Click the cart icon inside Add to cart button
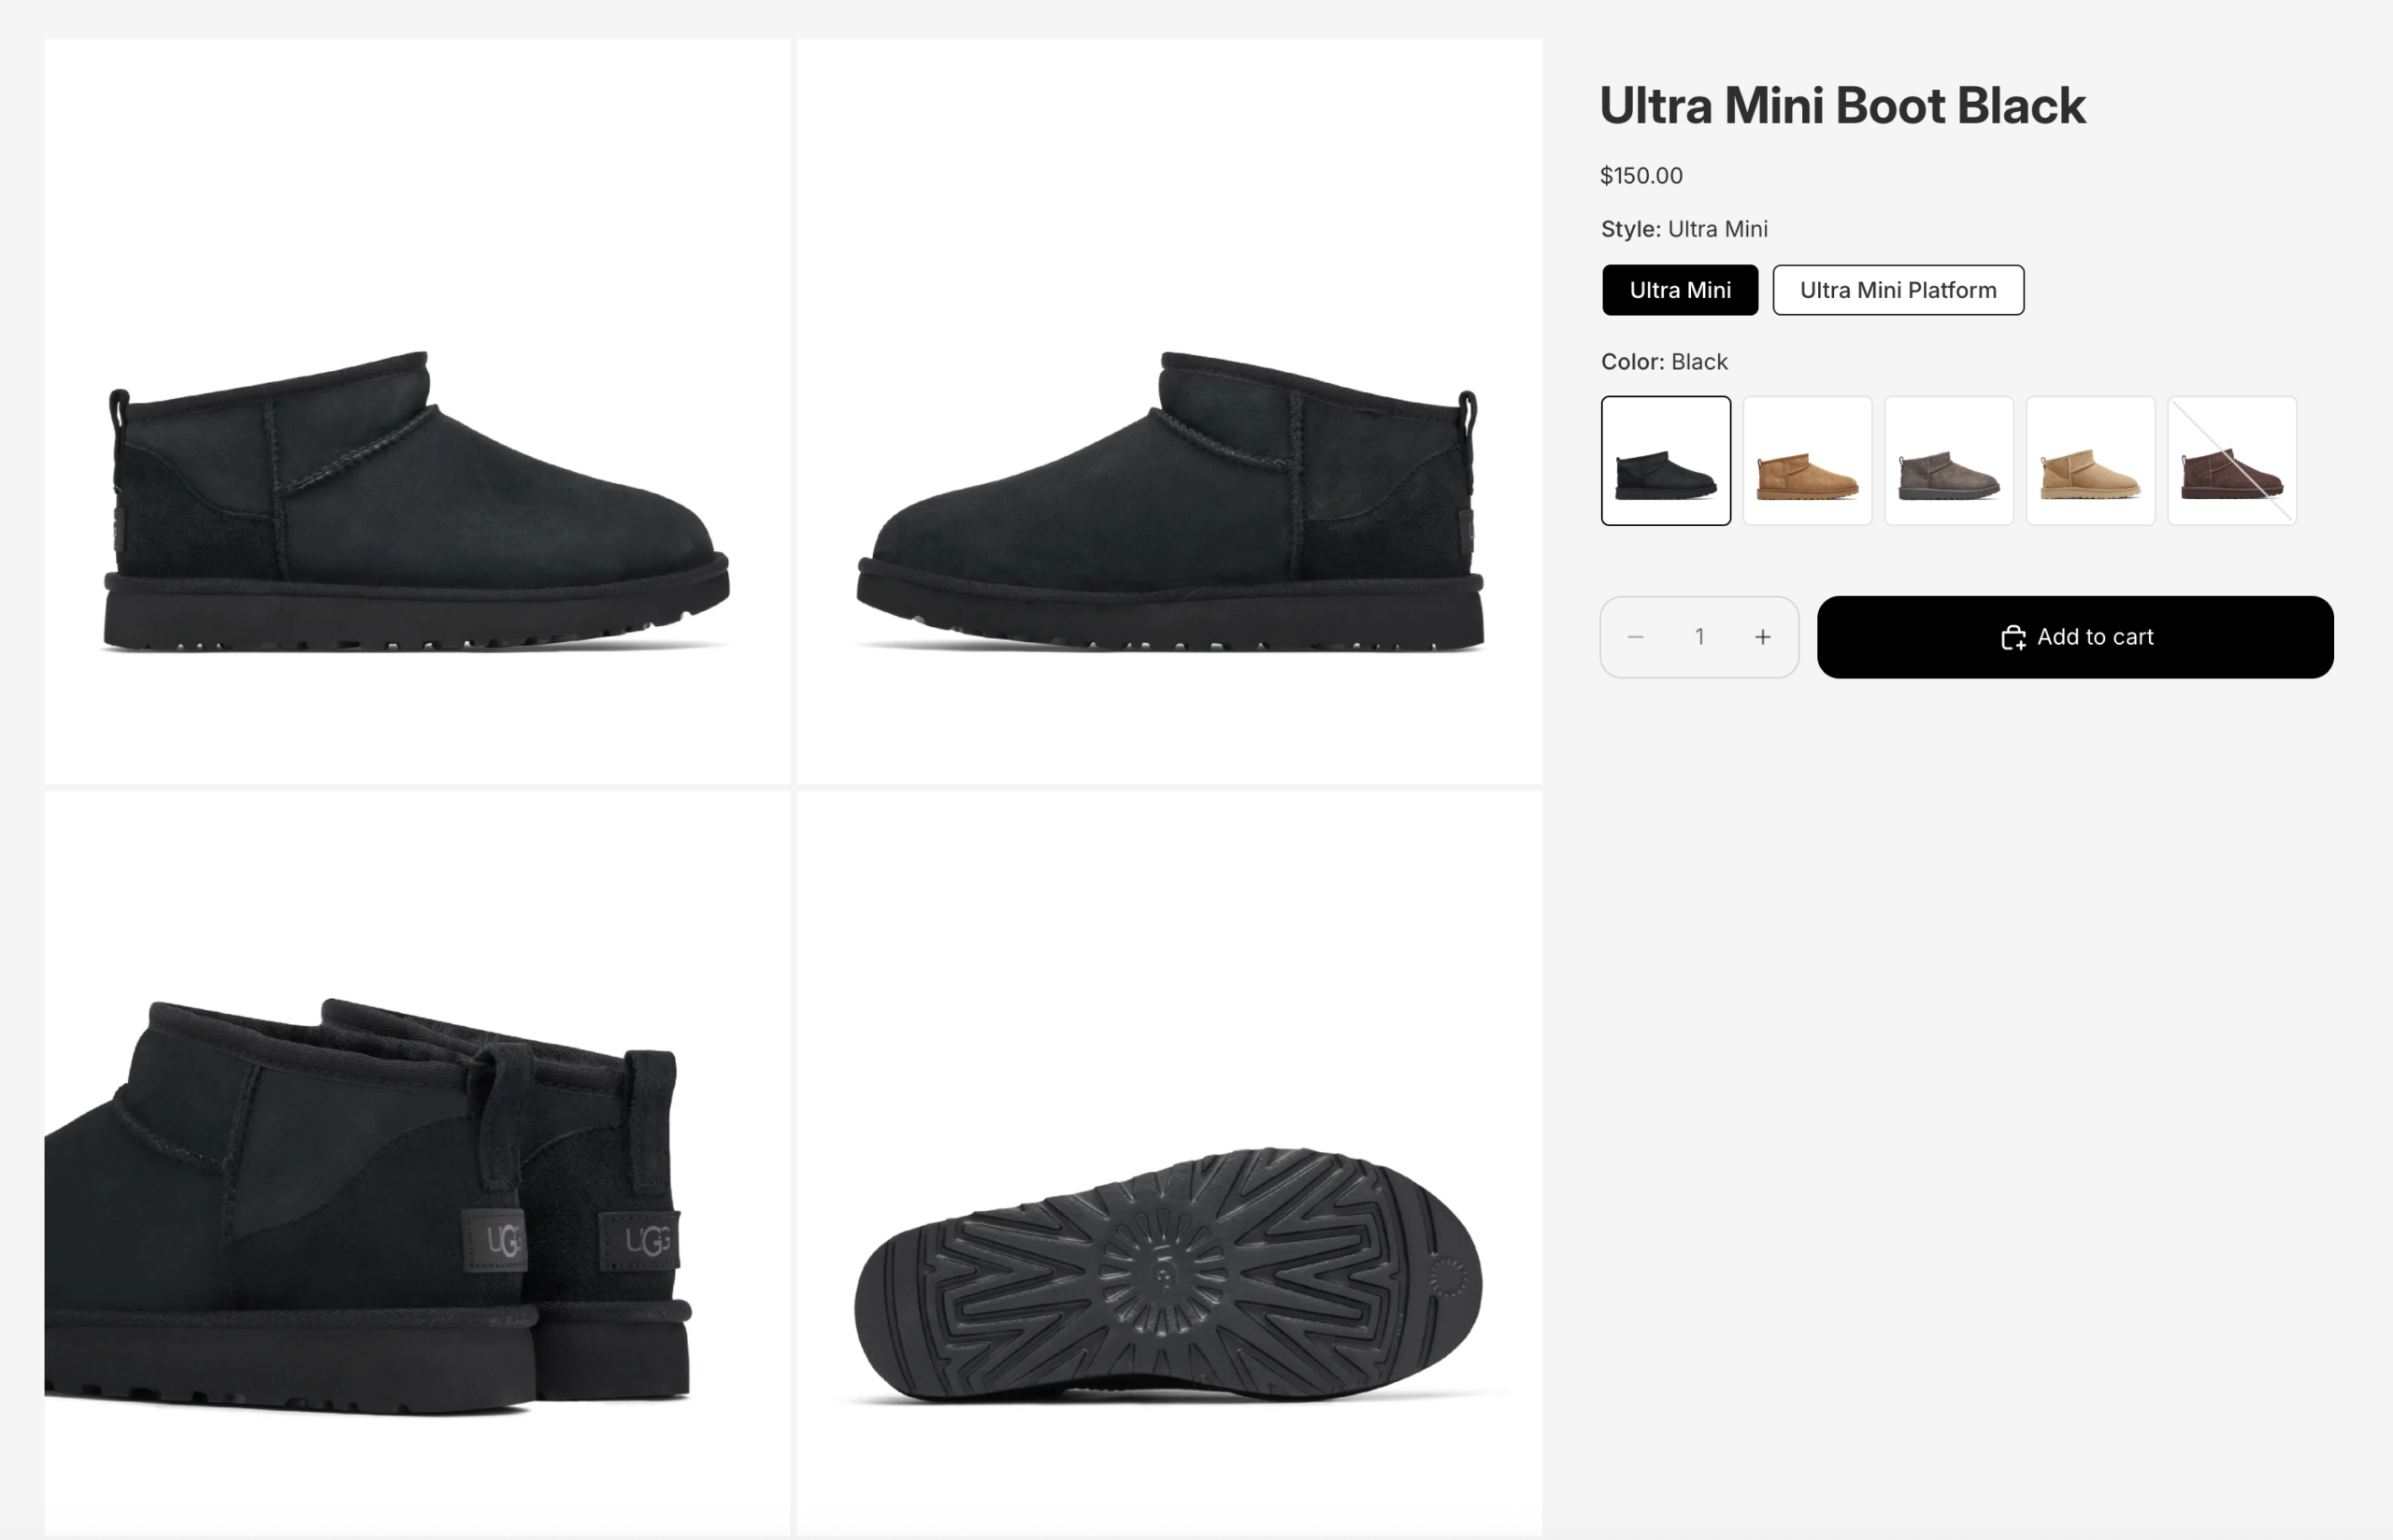2393x1540 pixels. tap(2014, 637)
